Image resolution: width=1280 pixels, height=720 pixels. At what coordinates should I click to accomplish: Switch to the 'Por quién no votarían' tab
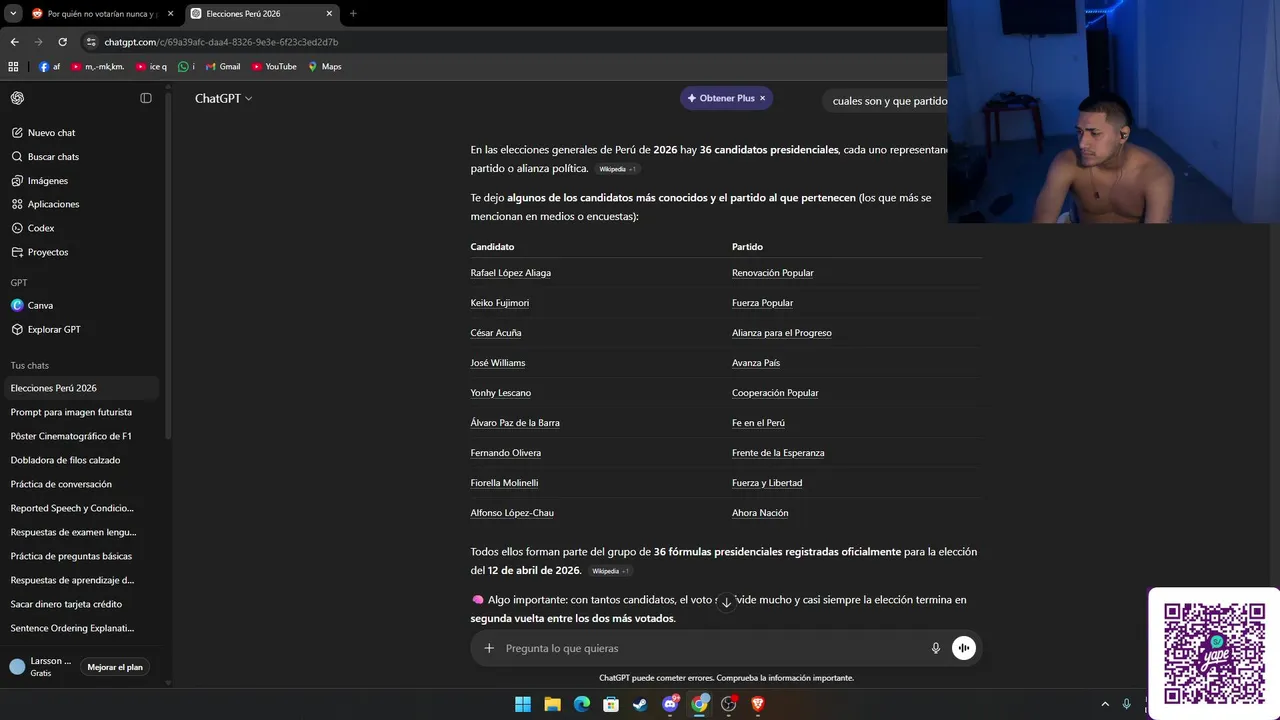point(102,14)
